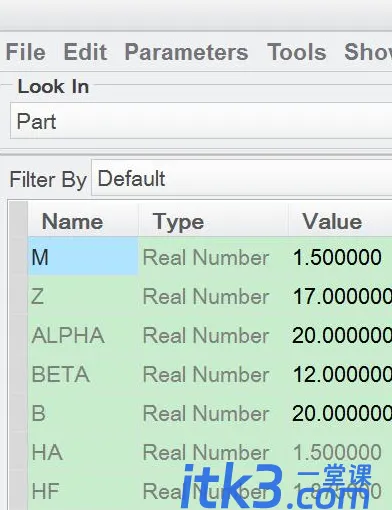392x510 pixels.
Task: Click Real Number type of M row
Action: point(206,257)
